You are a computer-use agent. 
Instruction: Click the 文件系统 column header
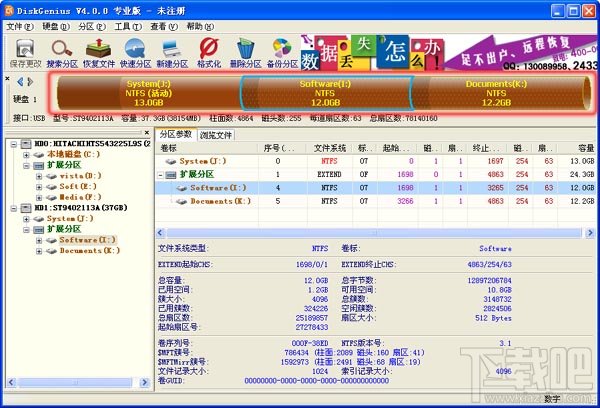point(330,148)
